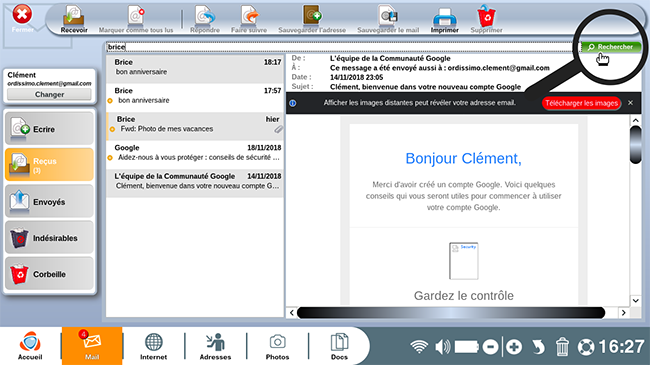Viewport: 650px width, 365px height.
Task: Click the horizontal scrollbar thumb
Action: (x=451, y=313)
